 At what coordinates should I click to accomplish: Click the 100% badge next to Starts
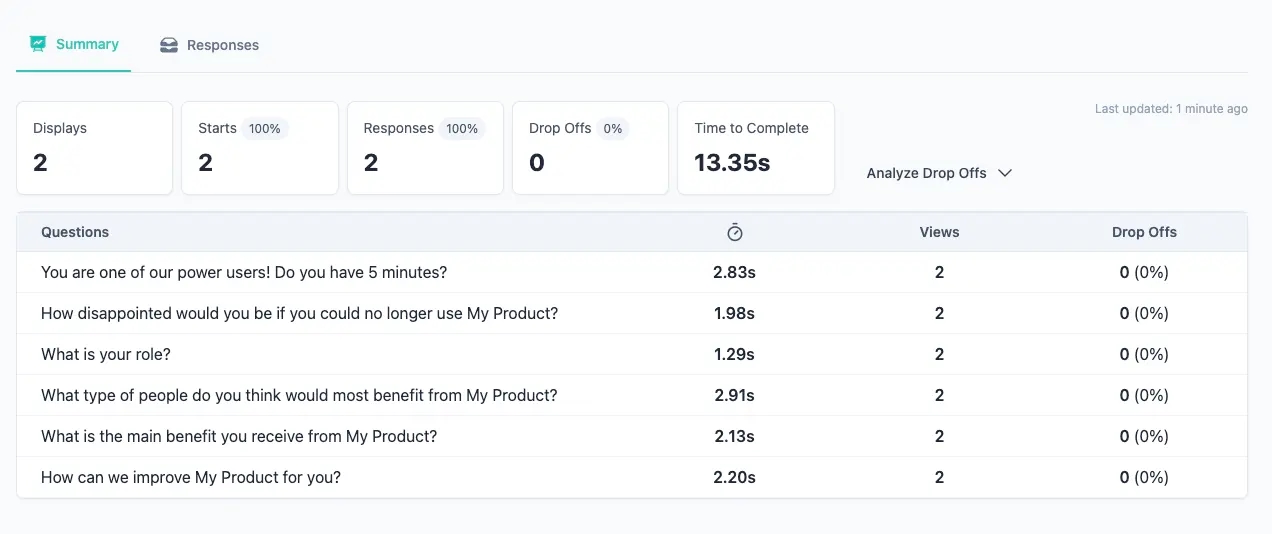265,128
